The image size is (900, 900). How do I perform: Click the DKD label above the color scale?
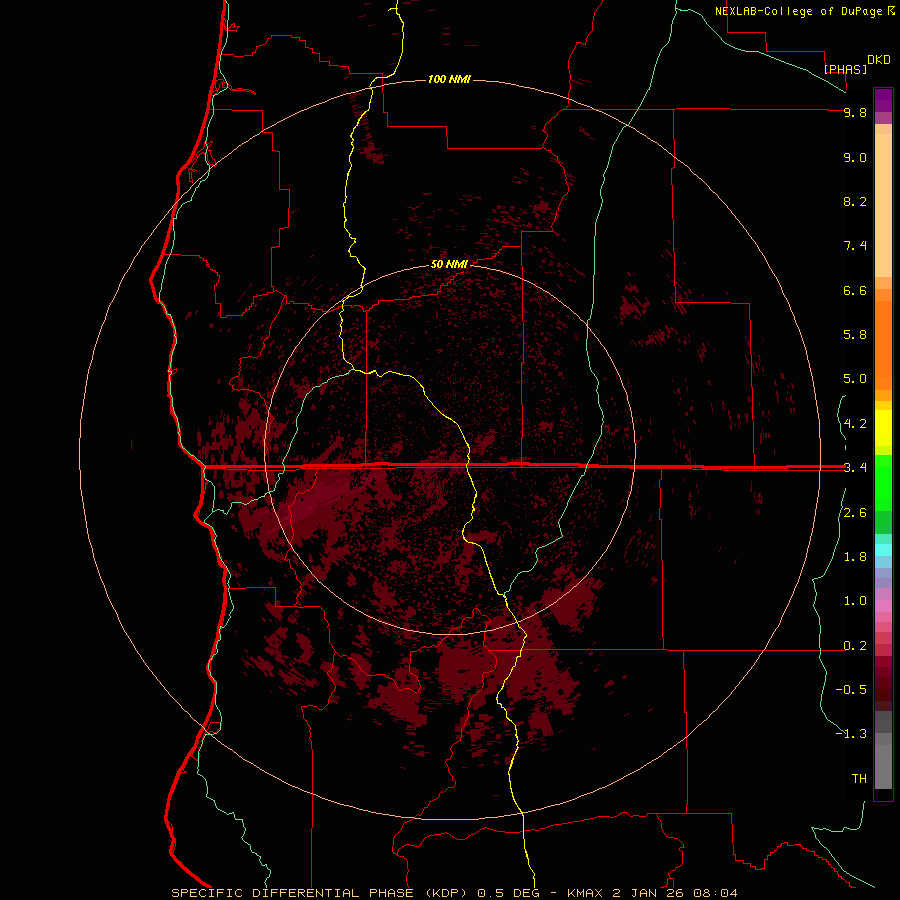click(879, 60)
